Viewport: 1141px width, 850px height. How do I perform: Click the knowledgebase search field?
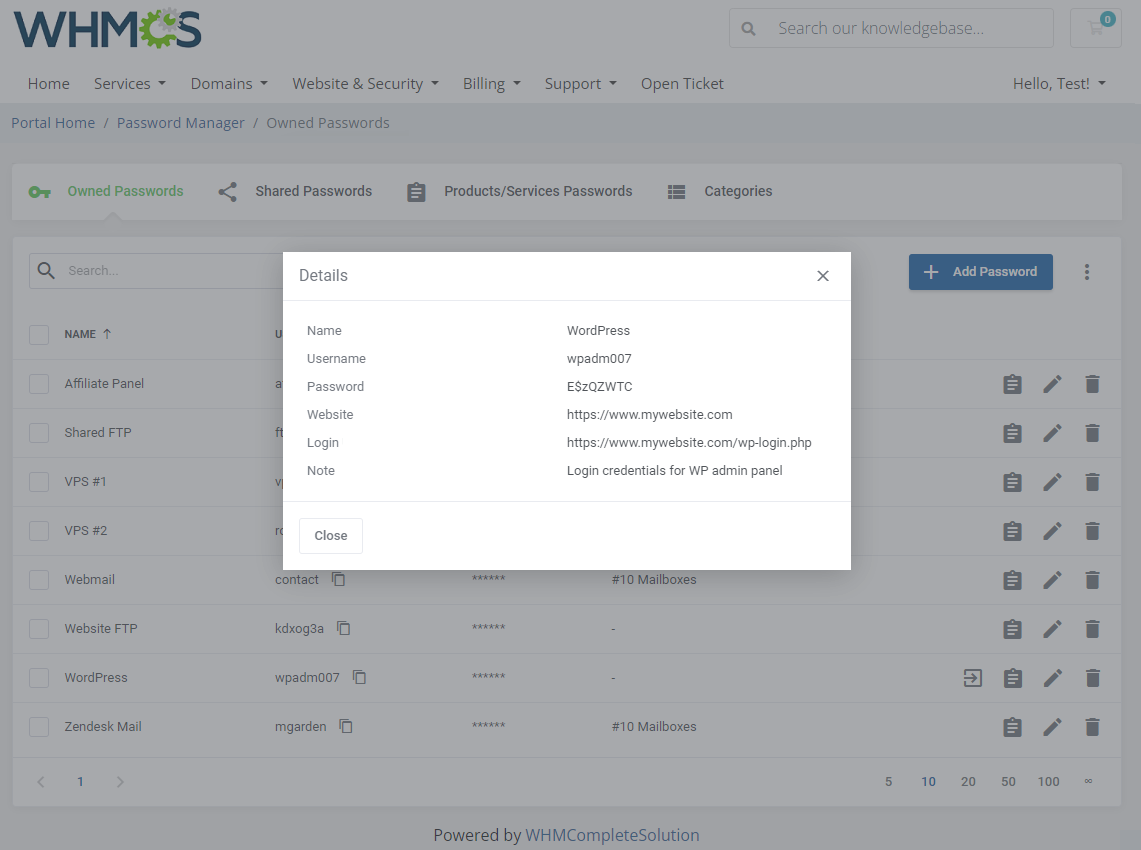(891, 28)
